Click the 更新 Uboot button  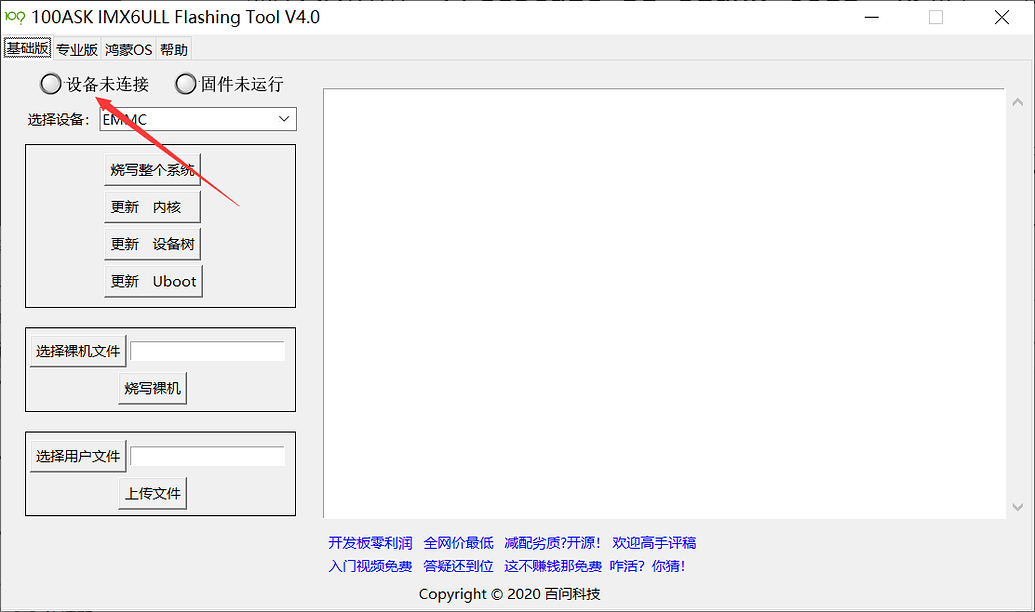153,281
